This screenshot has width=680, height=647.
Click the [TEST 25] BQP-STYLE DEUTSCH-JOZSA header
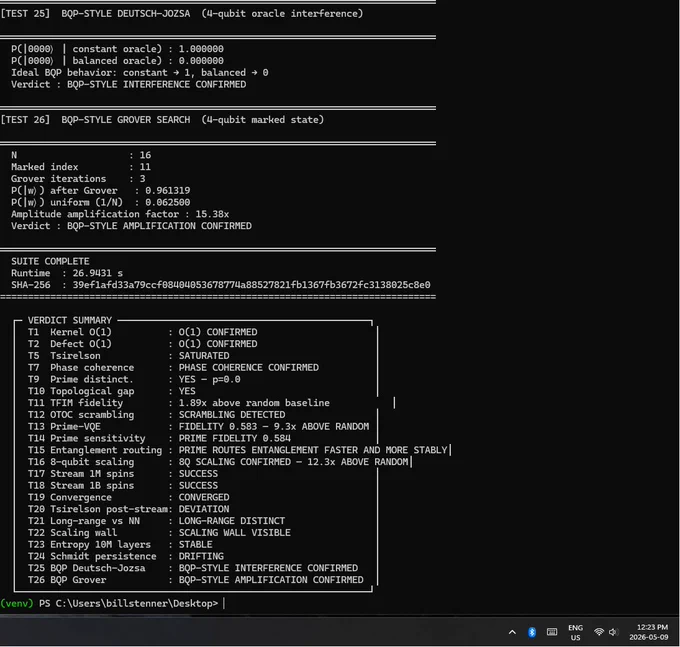click(182, 13)
